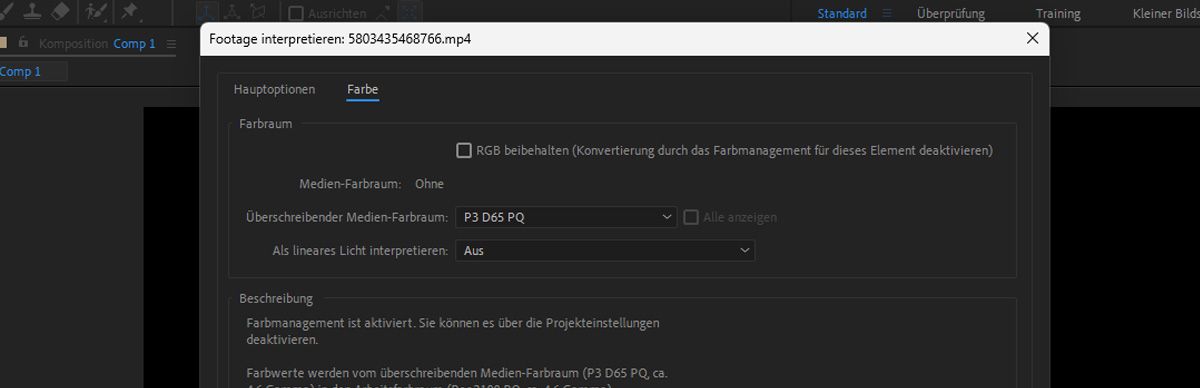This screenshot has width=1200, height=388.
Task: Enable the Ausrichten checkbox in toolbar
Action: point(296,14)
